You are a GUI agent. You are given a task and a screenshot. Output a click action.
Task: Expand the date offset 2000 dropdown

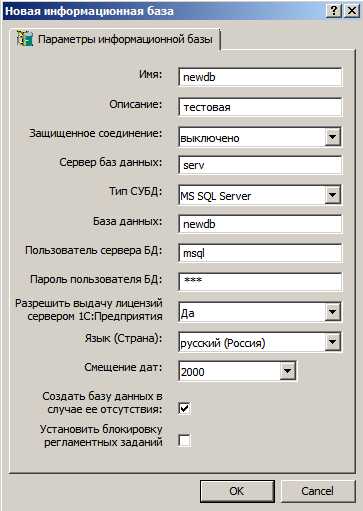tap(287, 371)
